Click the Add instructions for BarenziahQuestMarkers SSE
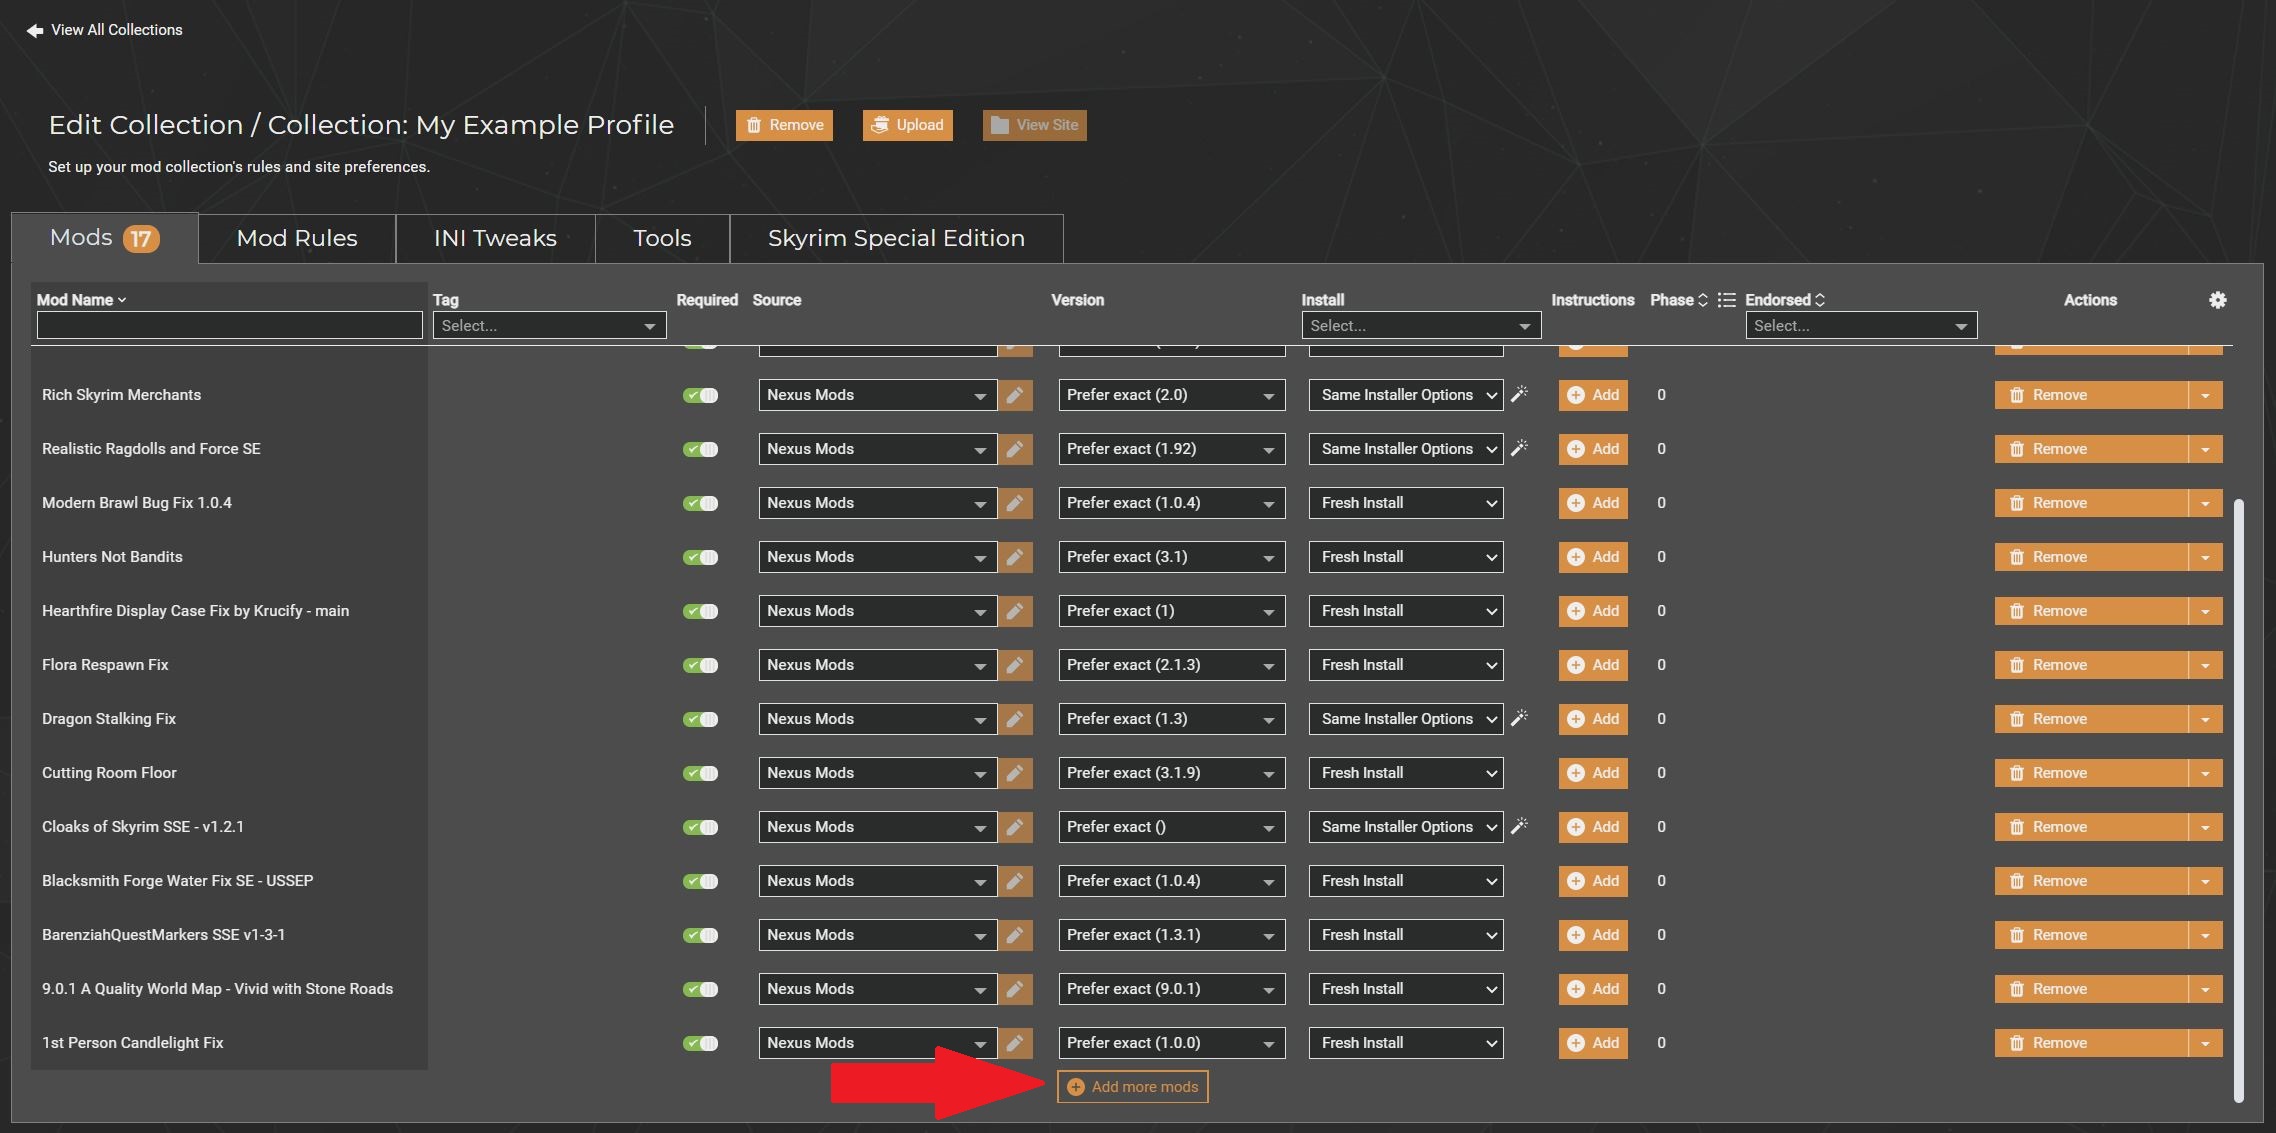The height and width of the screenshot is (1133, 2276). [x=1592, y=934]
